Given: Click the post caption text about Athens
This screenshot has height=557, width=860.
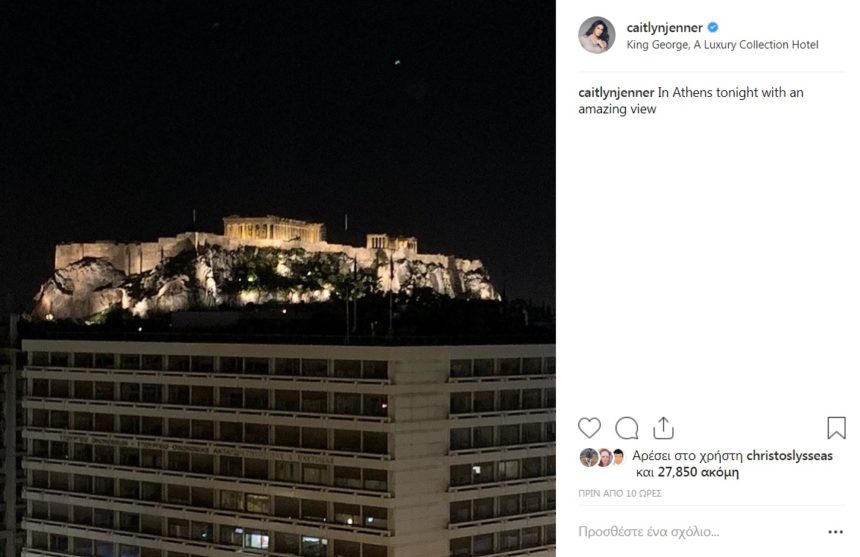Looking at the screenshot, I should (x=691, y=101).
